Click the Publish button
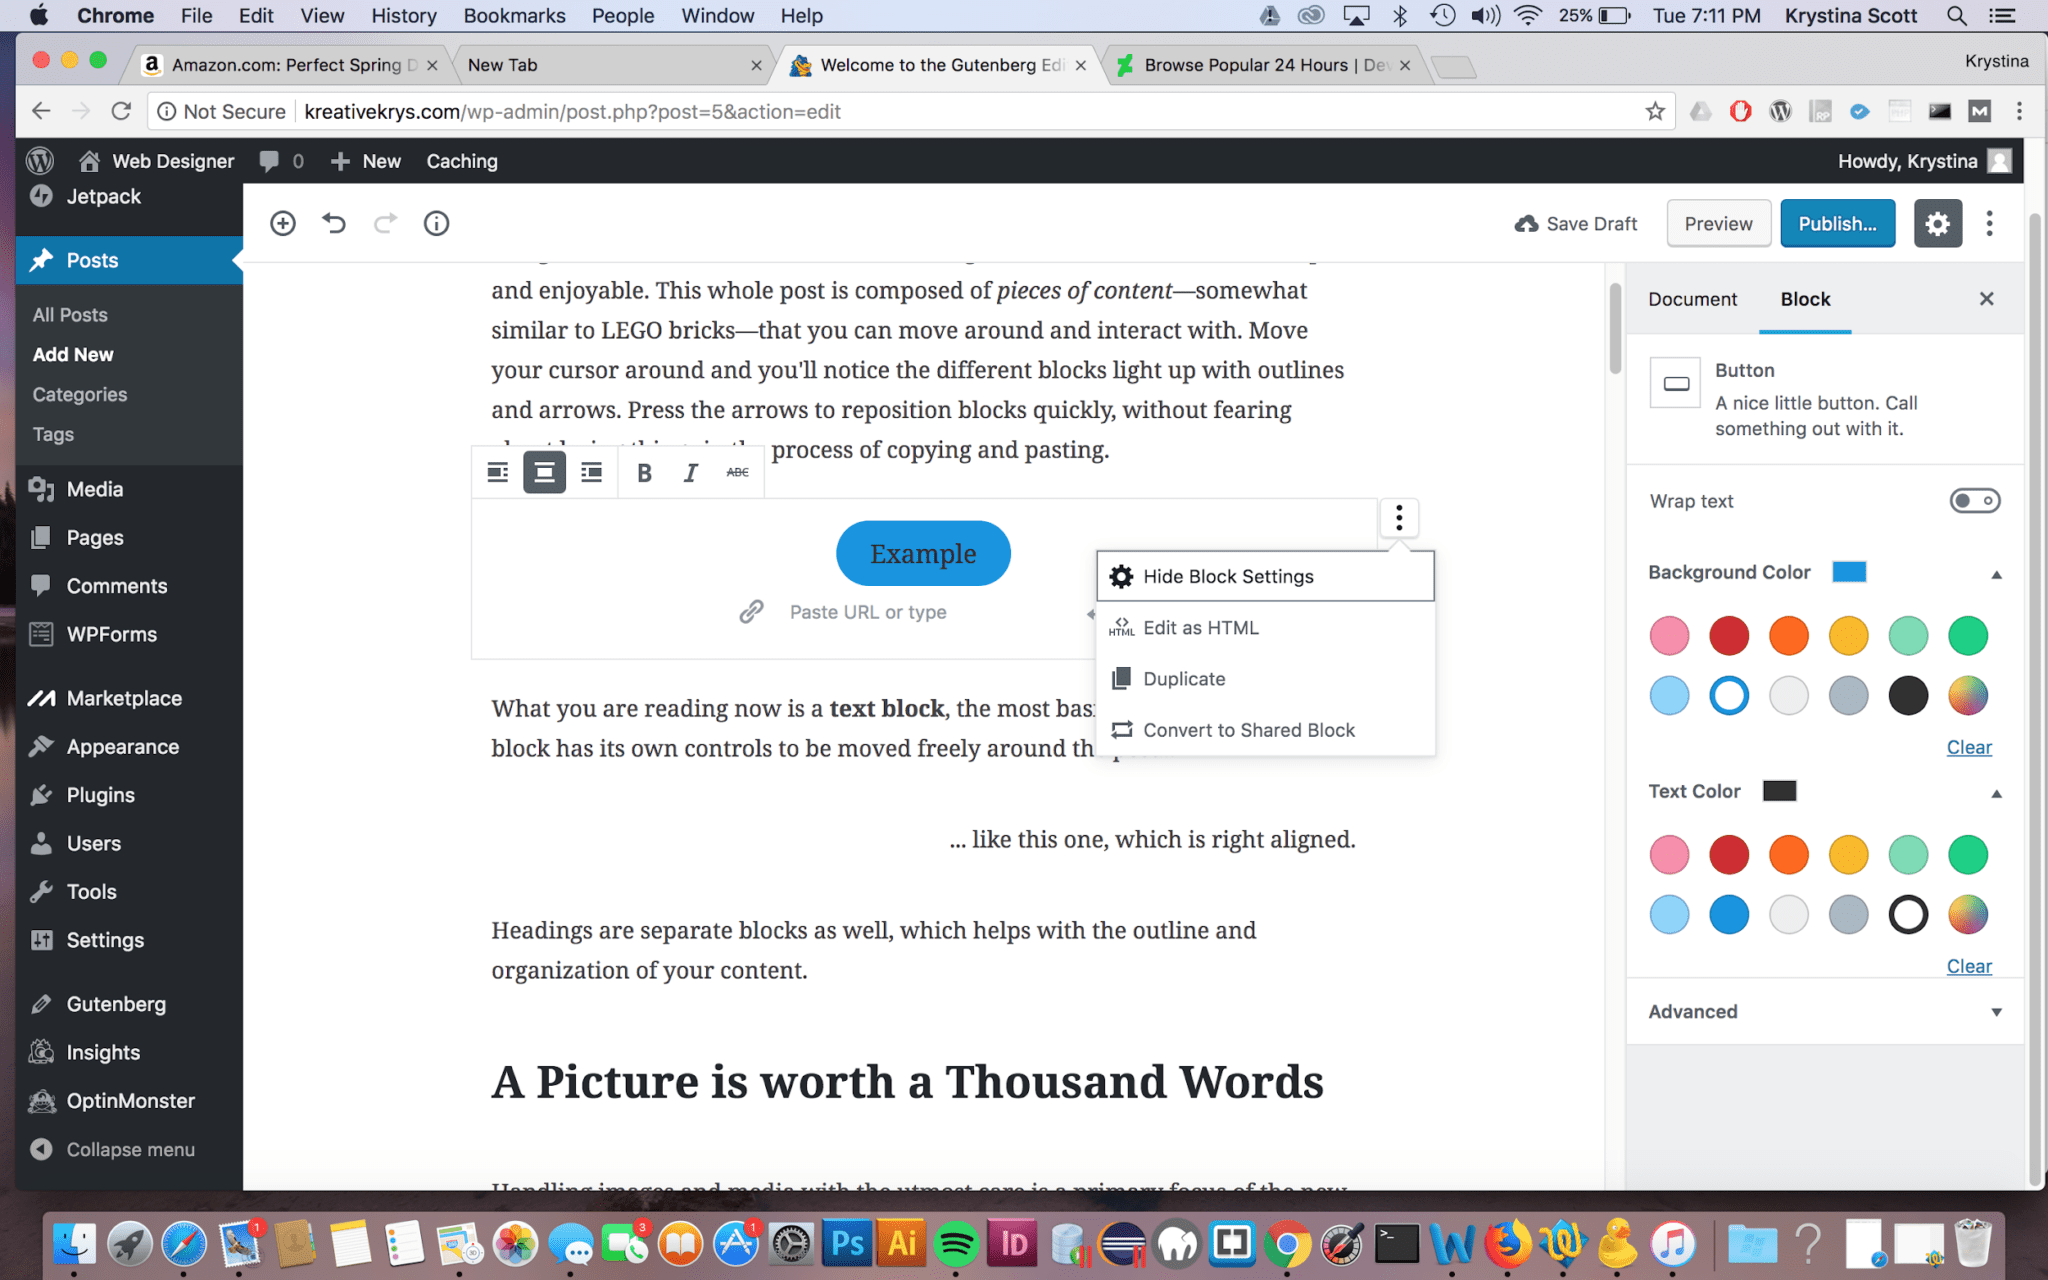The height and width of the screenshot is (1280, 2048). click(x=1837, y=223)
